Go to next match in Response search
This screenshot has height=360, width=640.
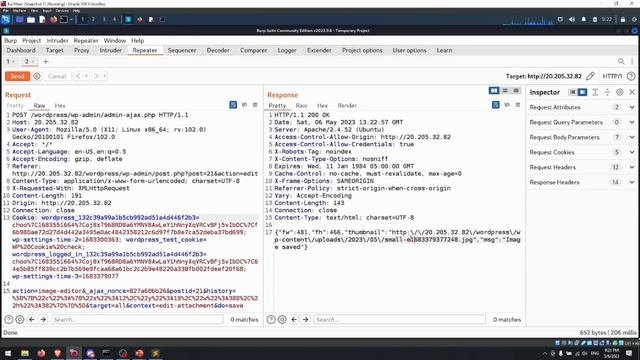point(305,320)
